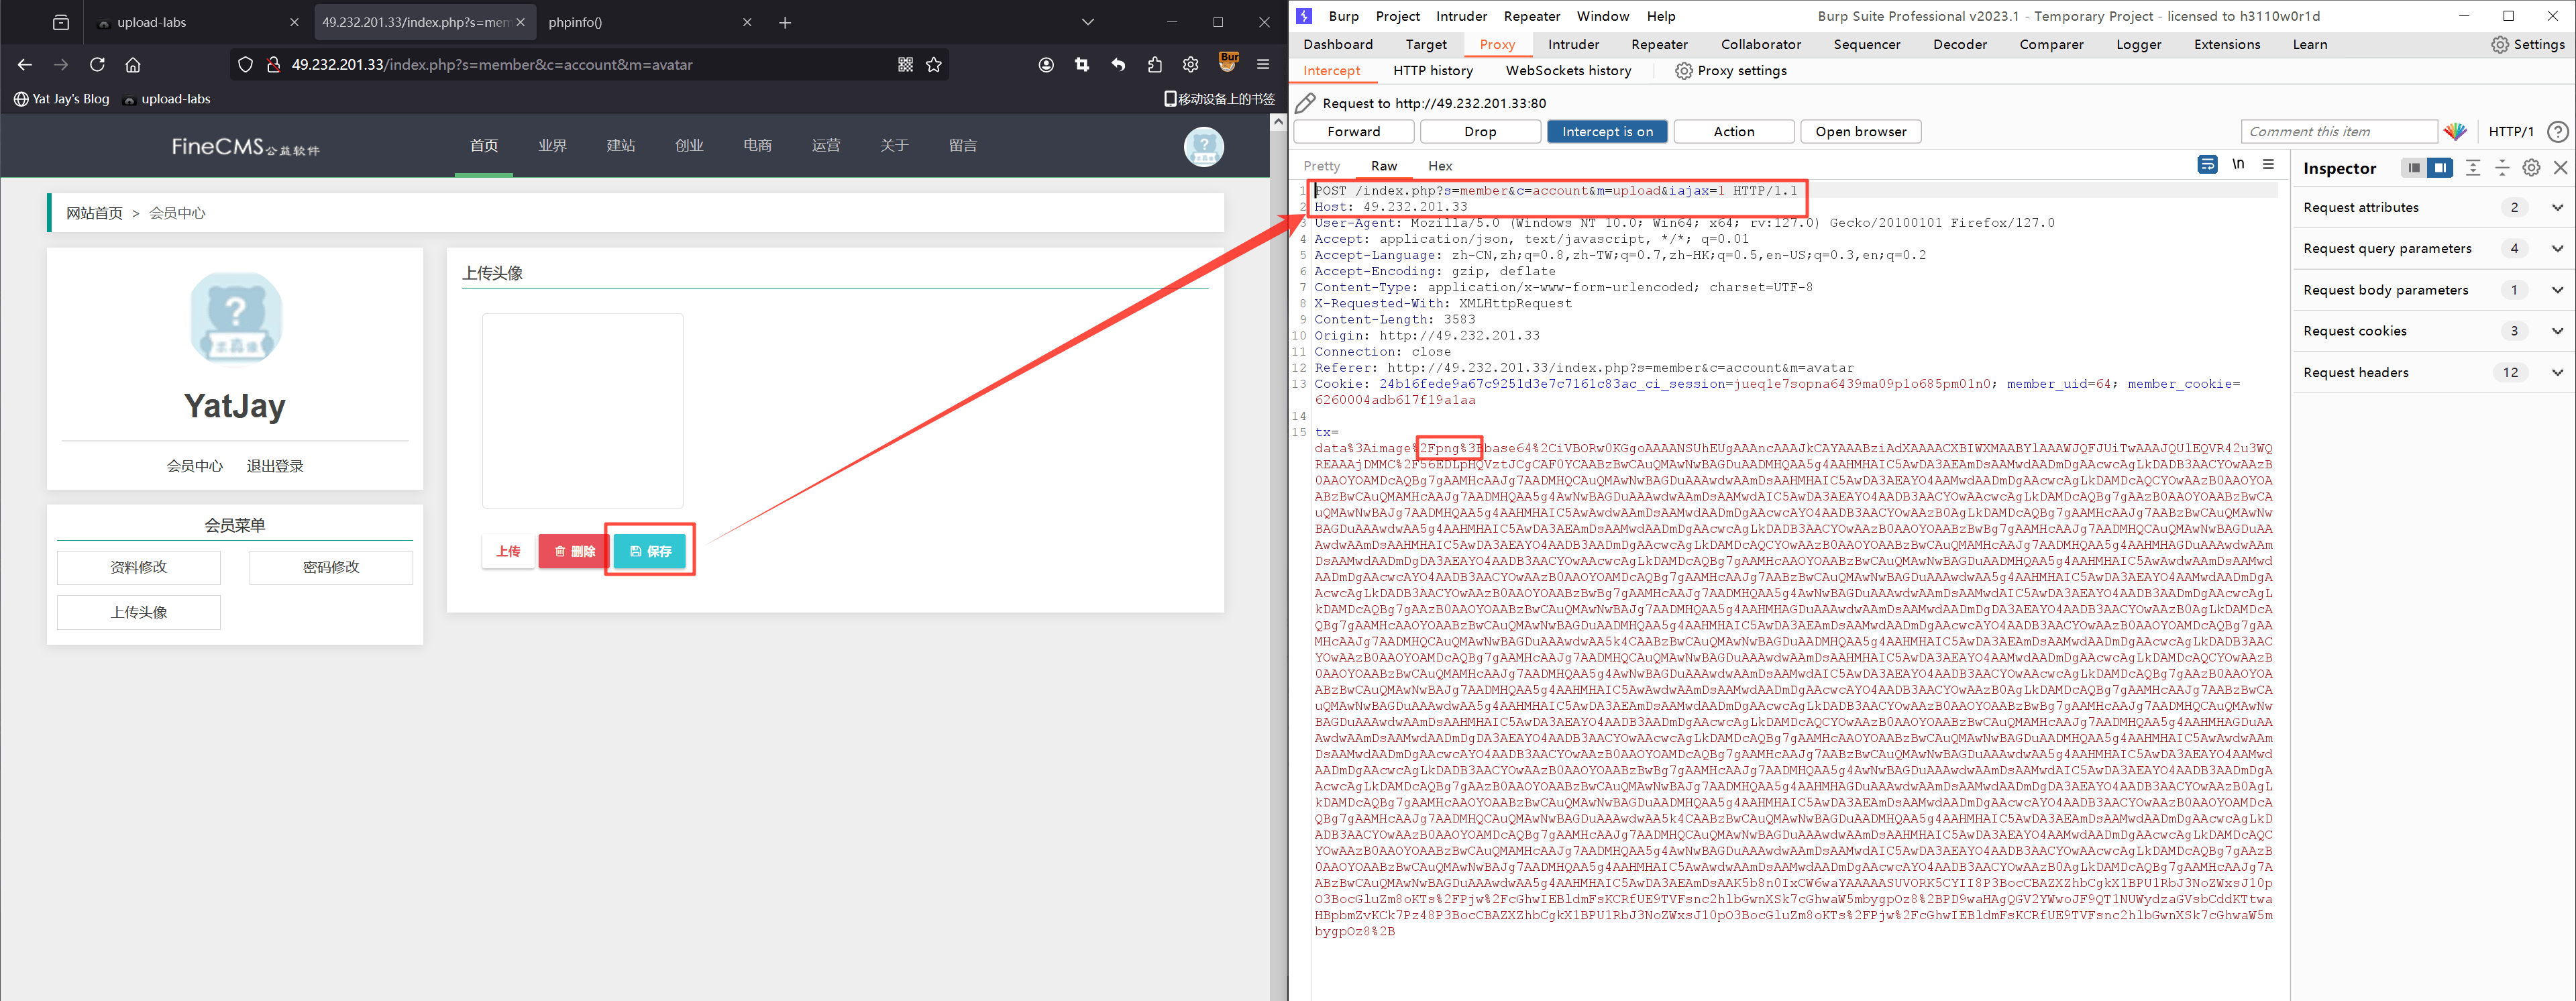Open the Intruder menu in Burp menu bar
Image resolution: width=2576 pixels, height=1001 pixels.
(1461, 16)
